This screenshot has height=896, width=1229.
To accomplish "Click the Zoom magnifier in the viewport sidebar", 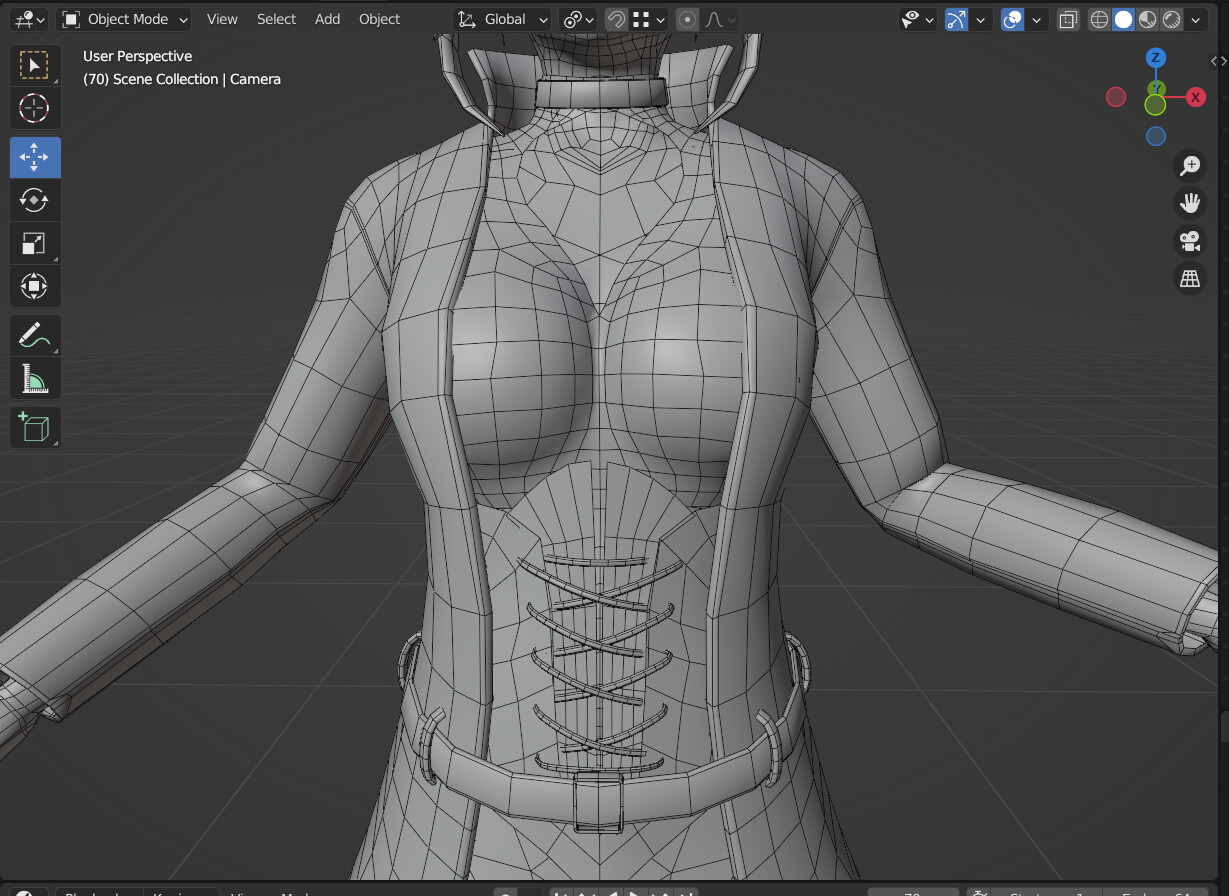I will click(1189, 166).
